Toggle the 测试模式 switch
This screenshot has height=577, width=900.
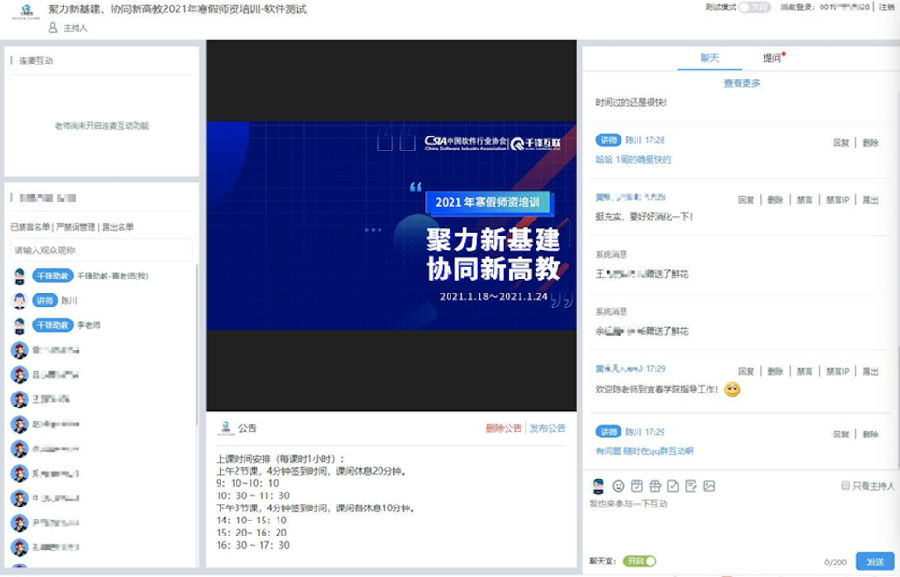click(754, 7)
